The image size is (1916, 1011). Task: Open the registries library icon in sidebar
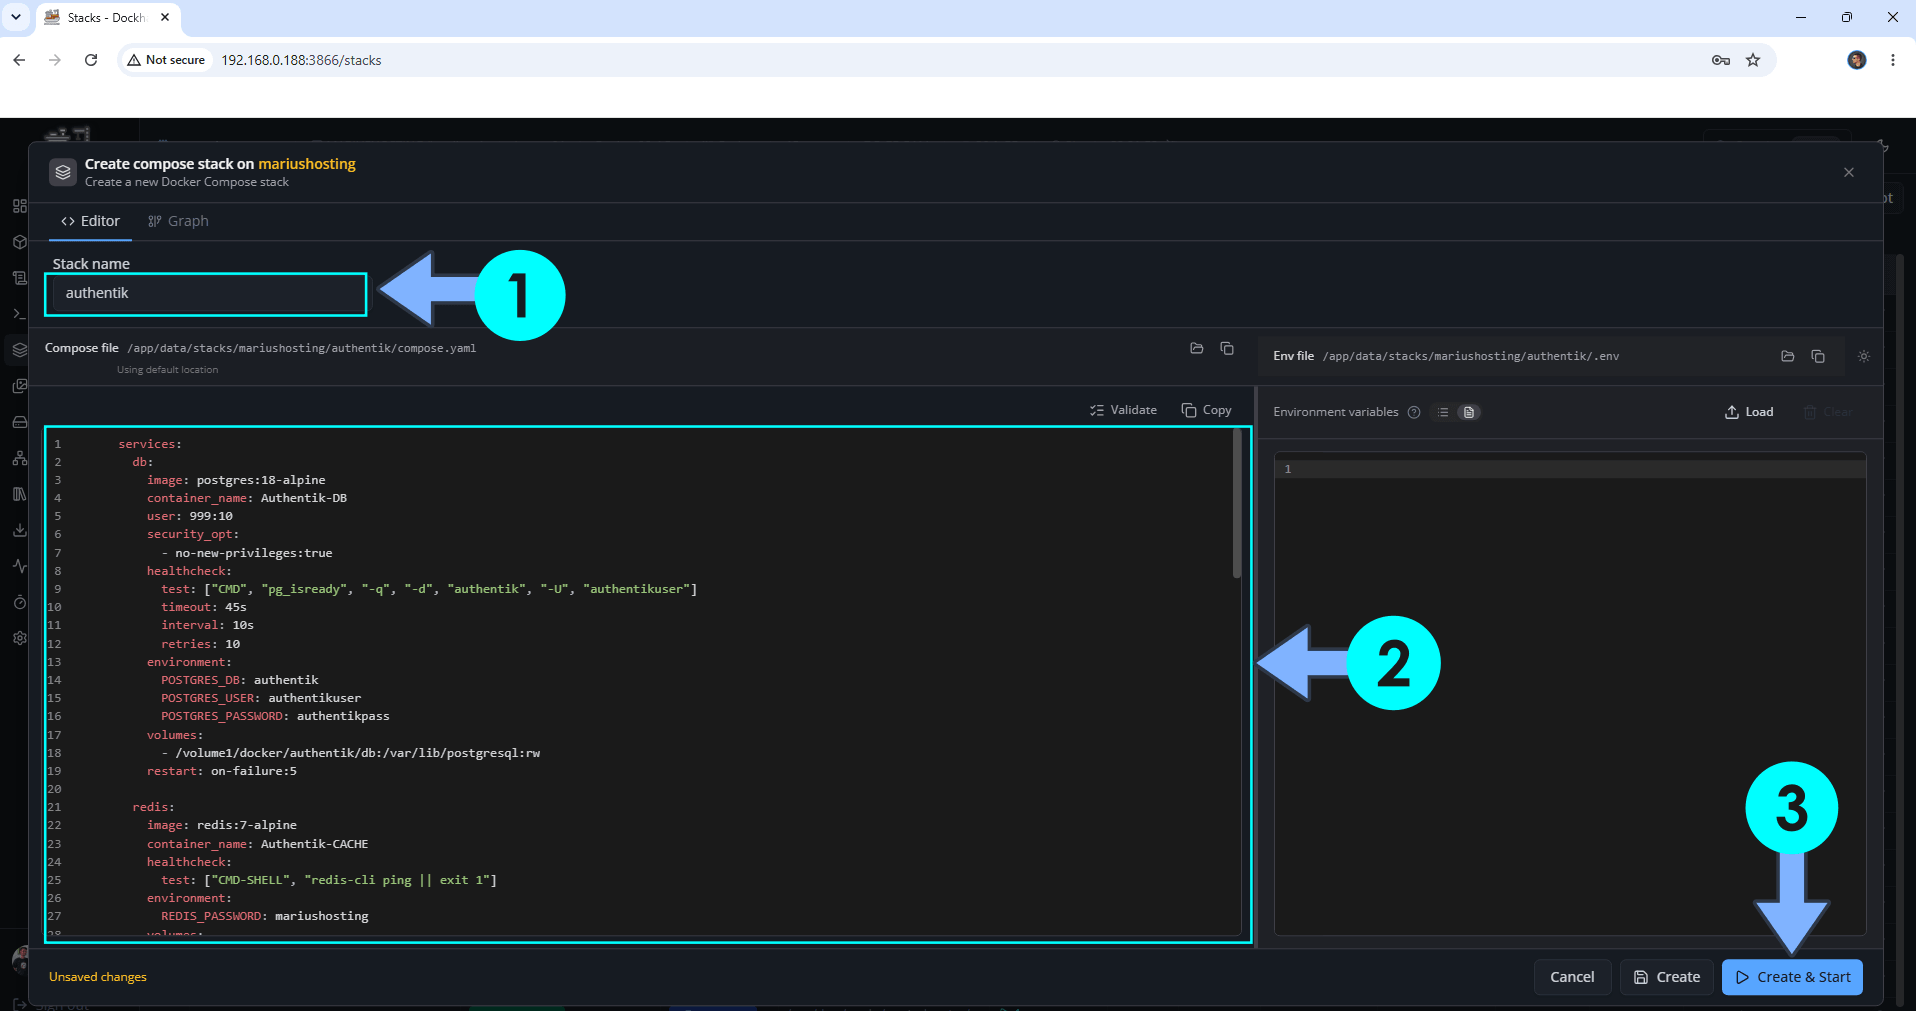19,494
